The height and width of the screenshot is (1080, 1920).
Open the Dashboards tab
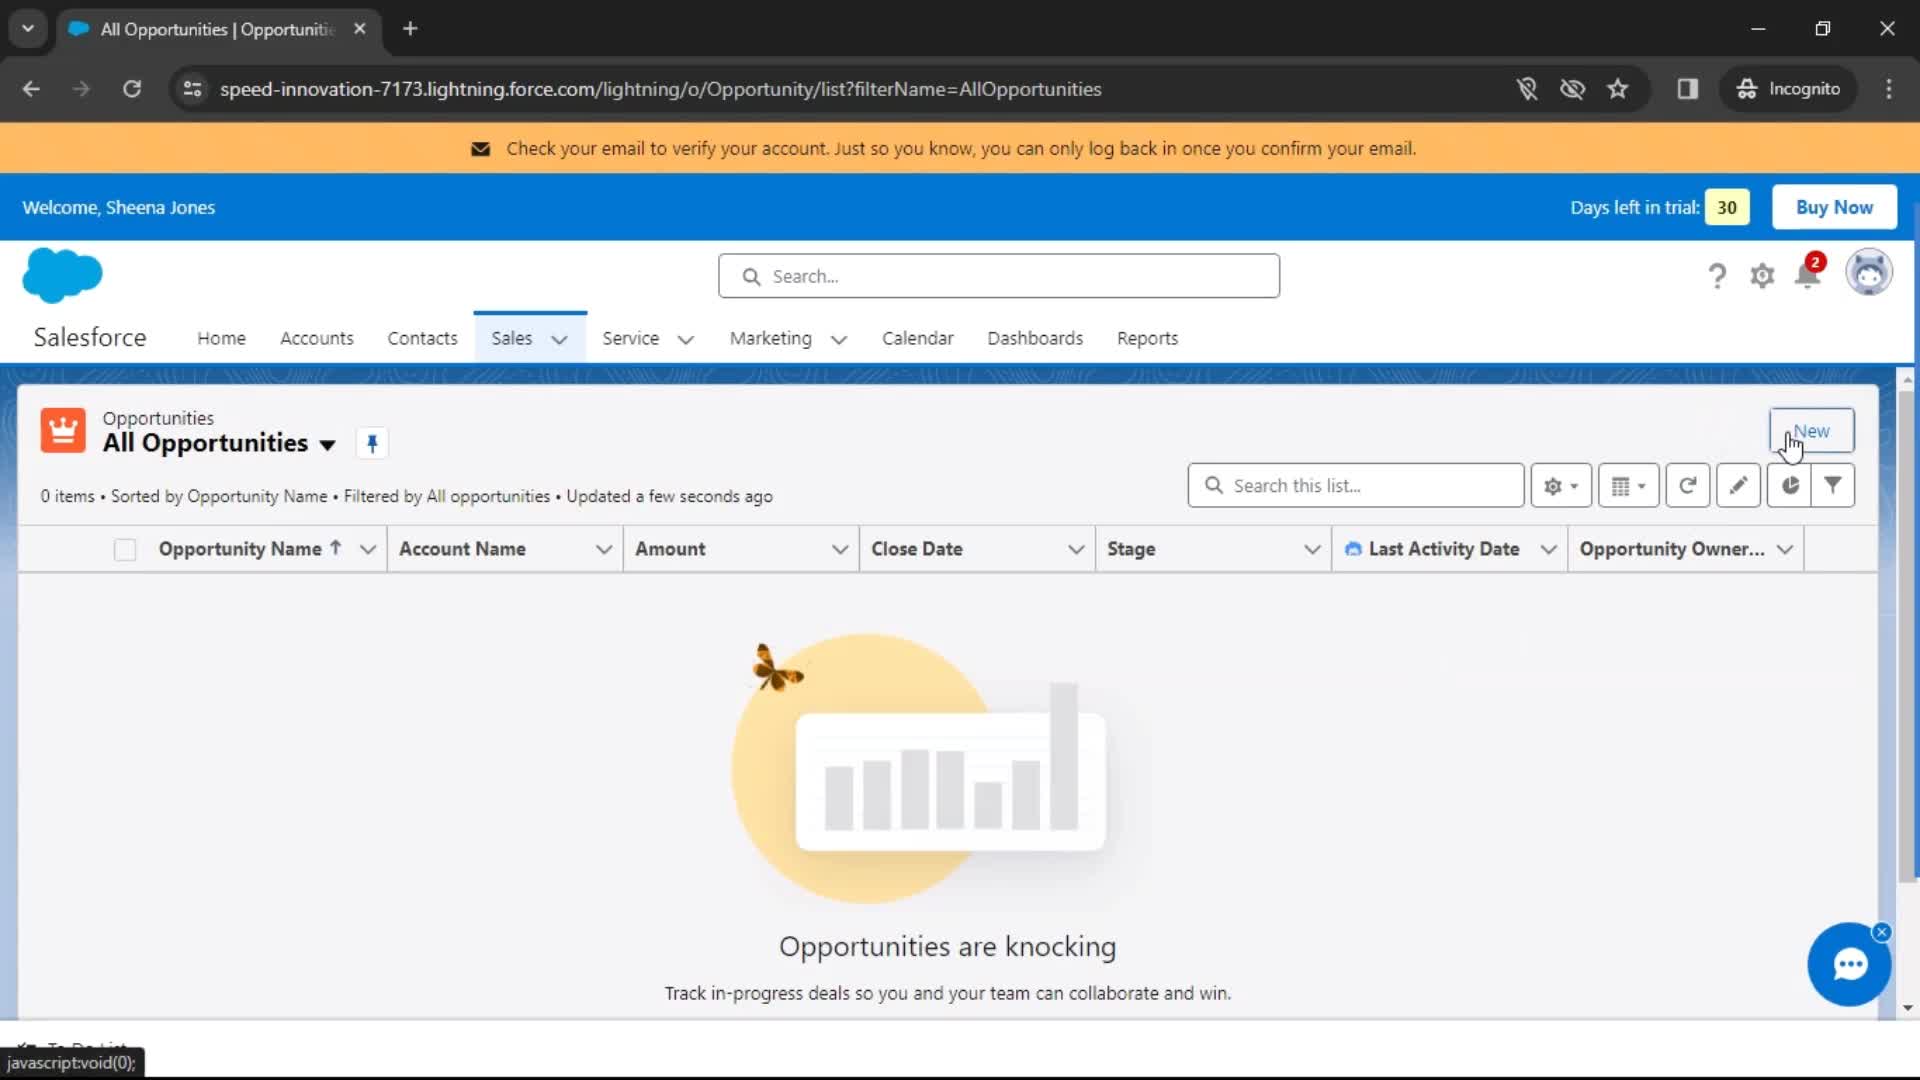click(x=1035, y=338)
